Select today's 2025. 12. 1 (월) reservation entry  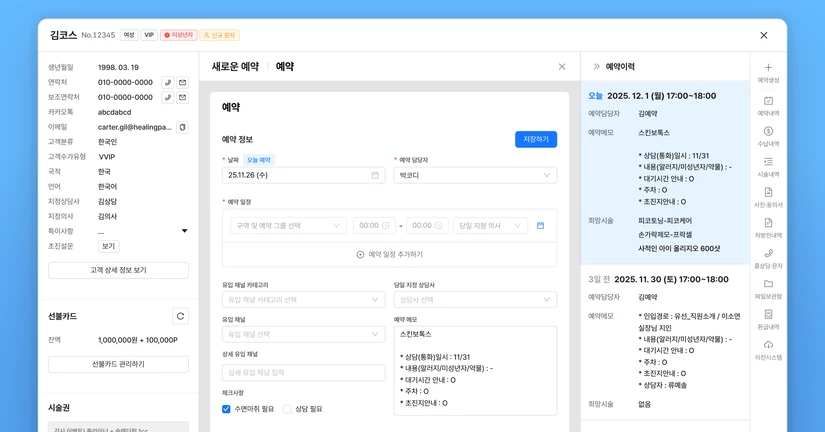[x=665, y=173]
